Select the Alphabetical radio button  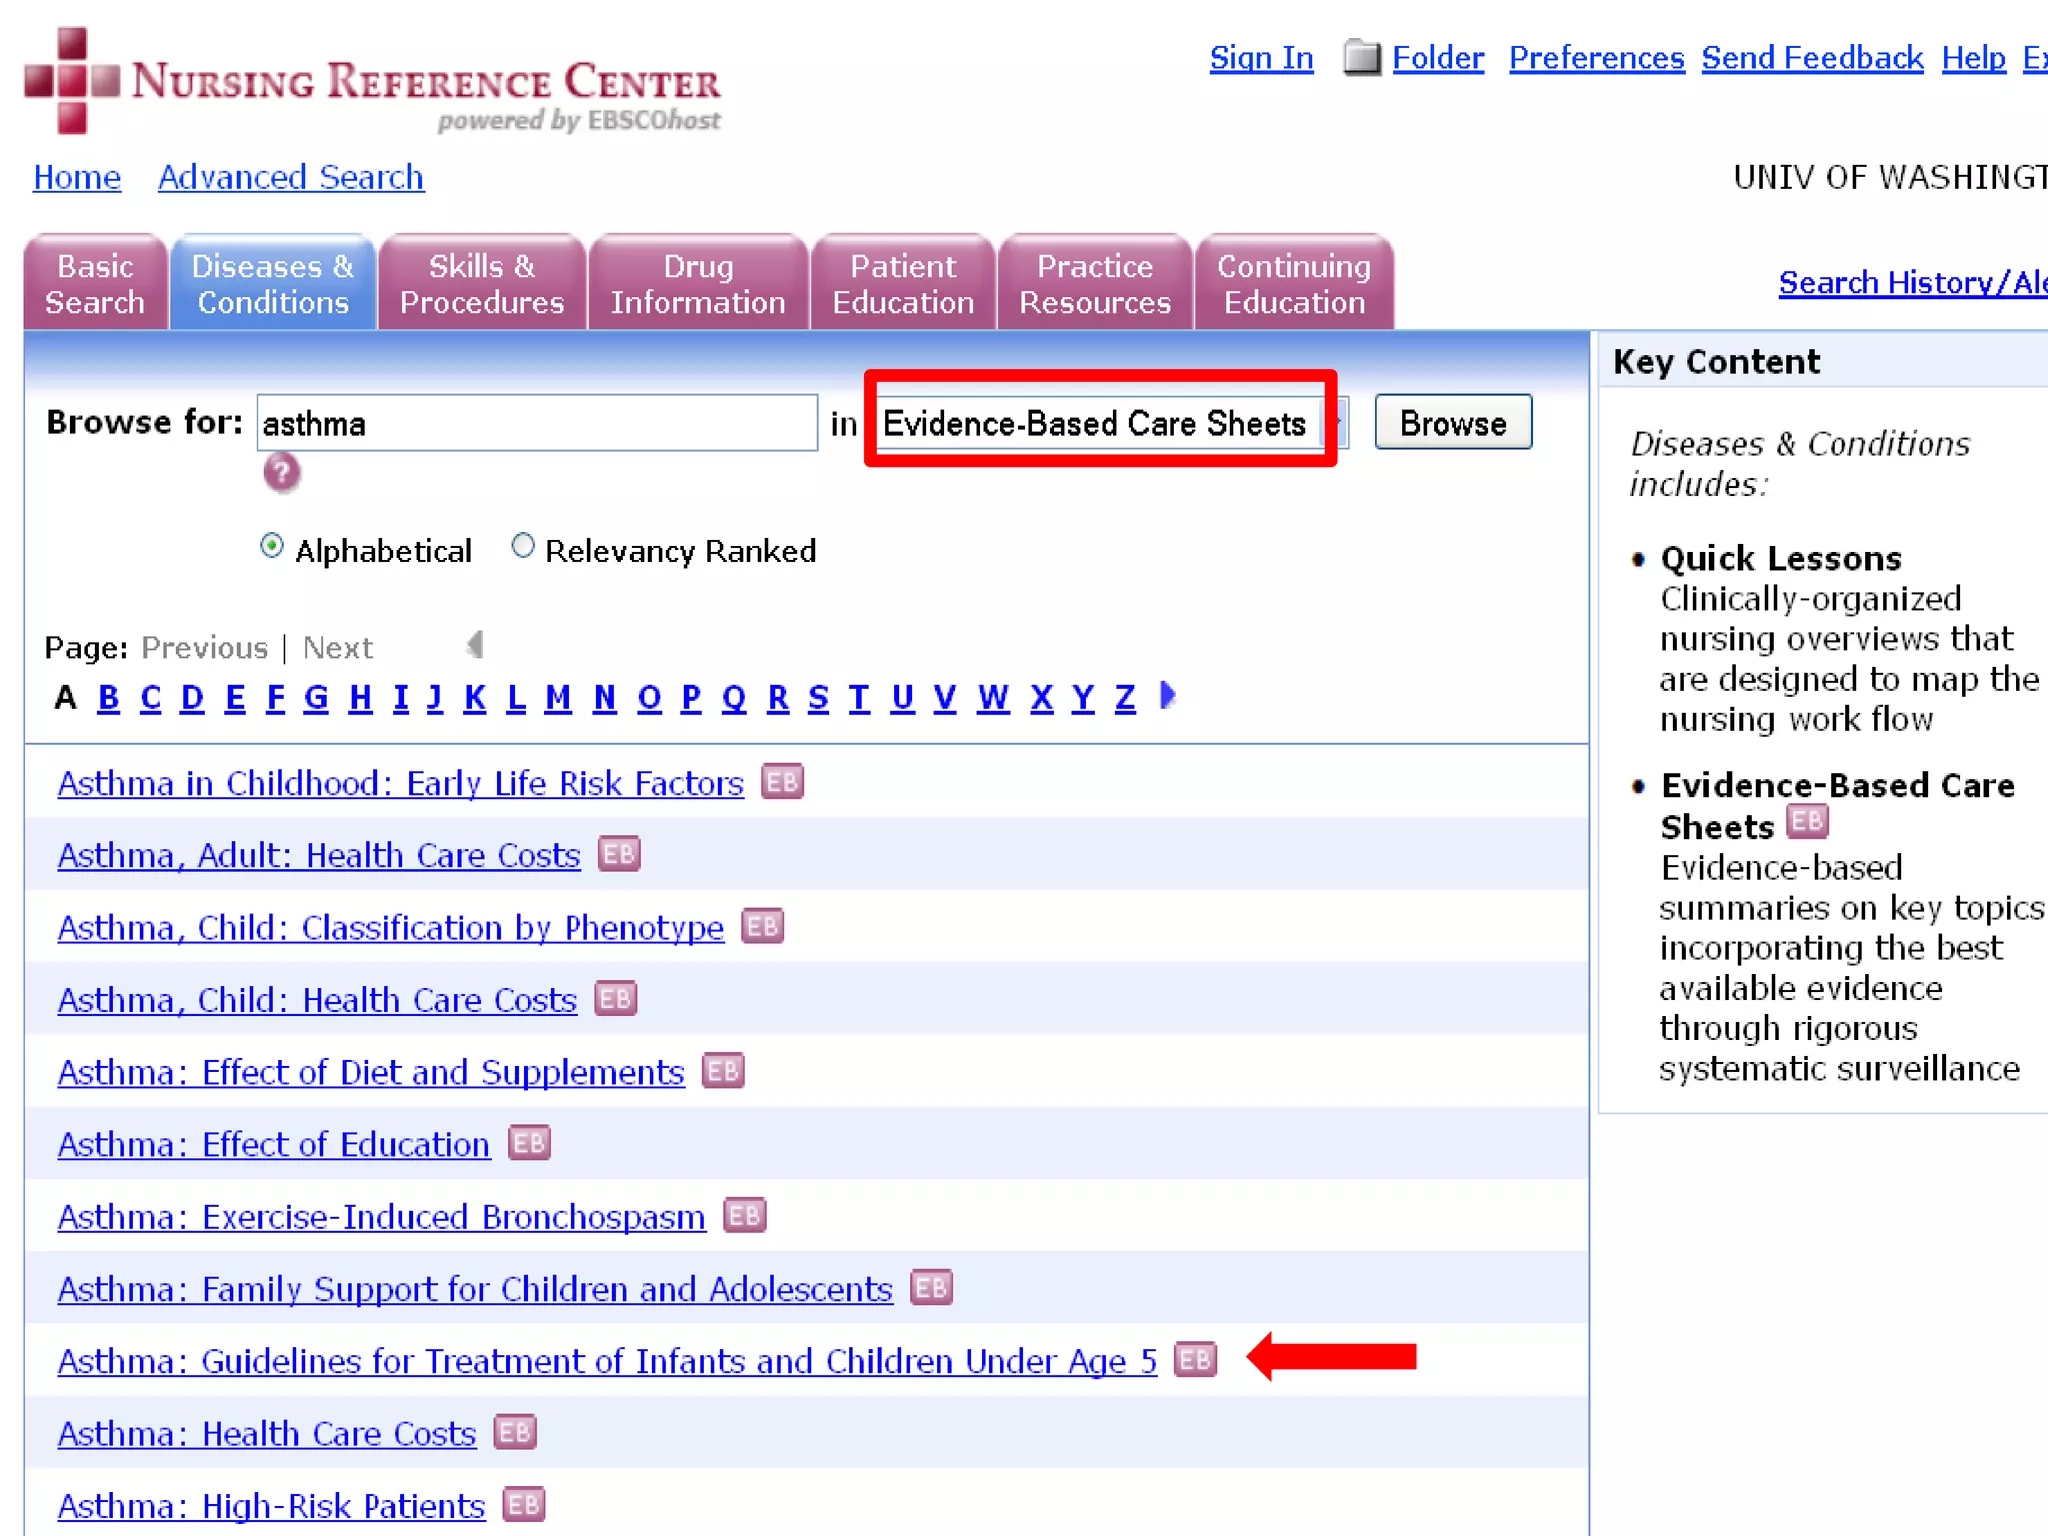(271, 547)
